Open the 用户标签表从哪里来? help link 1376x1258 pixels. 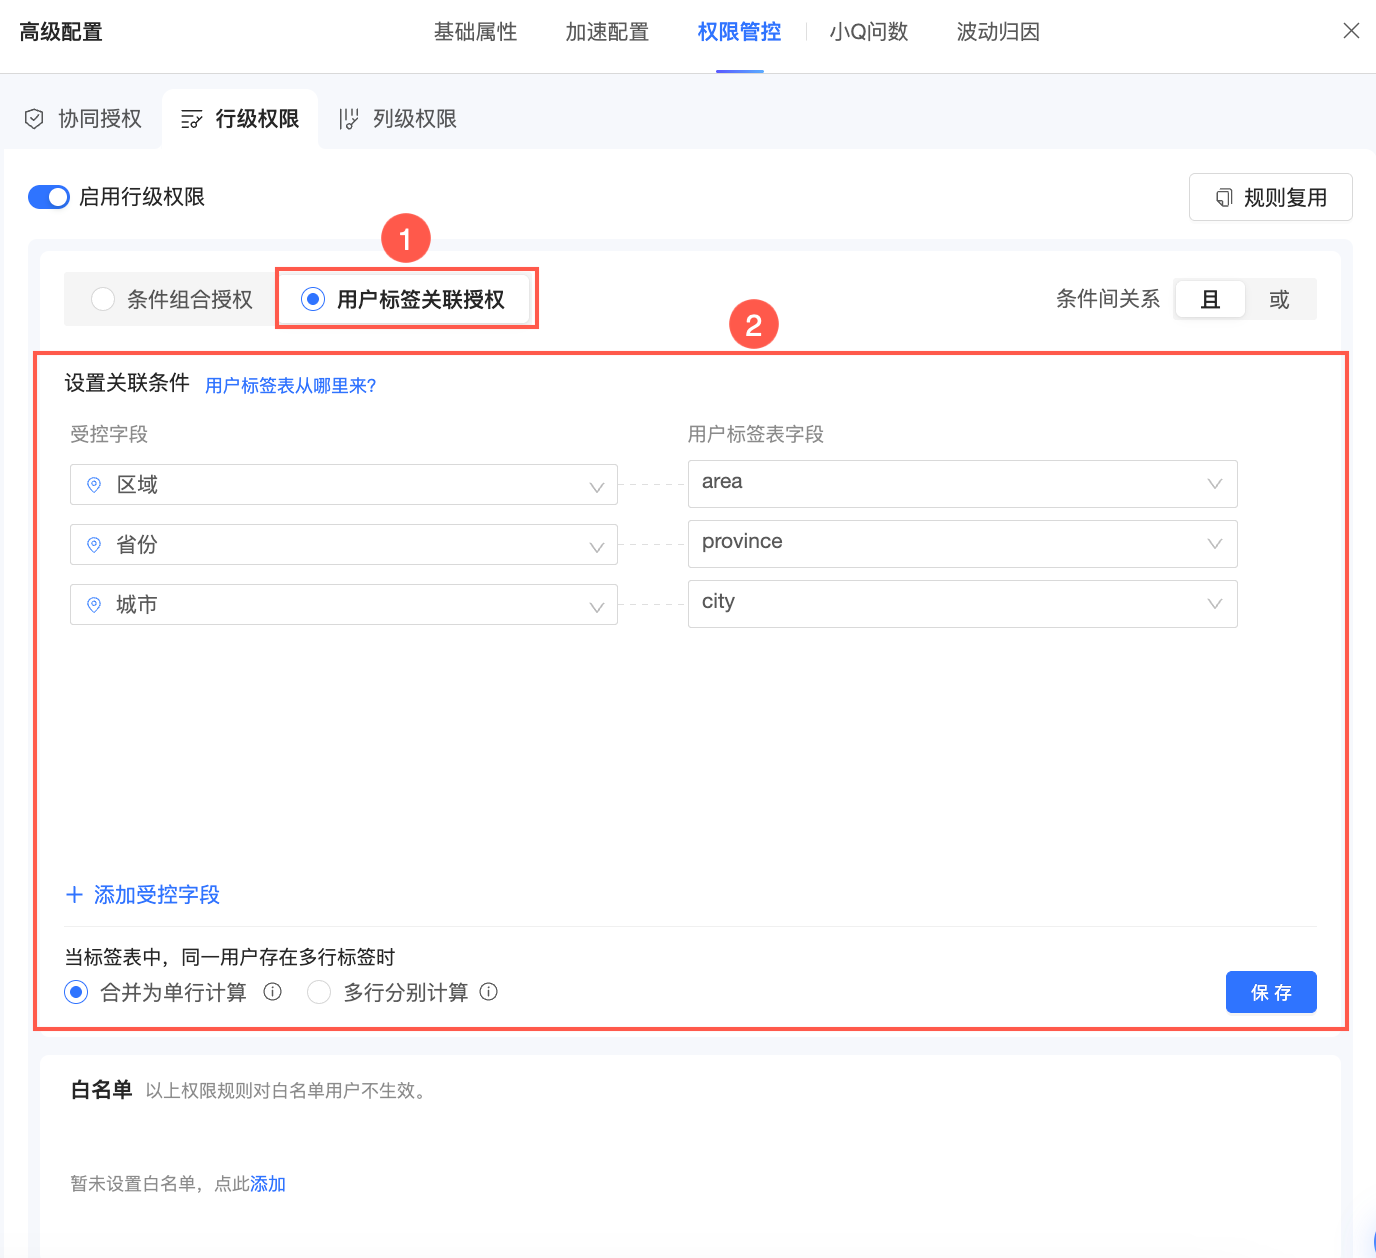[291, 386]
